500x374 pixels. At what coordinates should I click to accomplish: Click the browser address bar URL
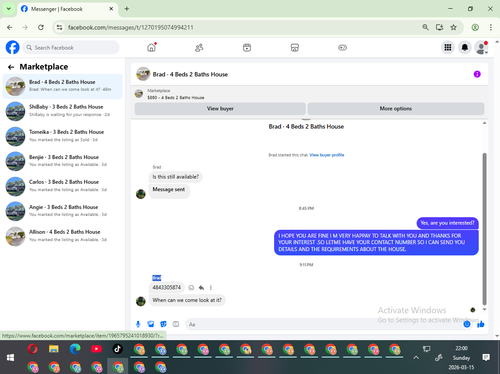coord(130,27)
